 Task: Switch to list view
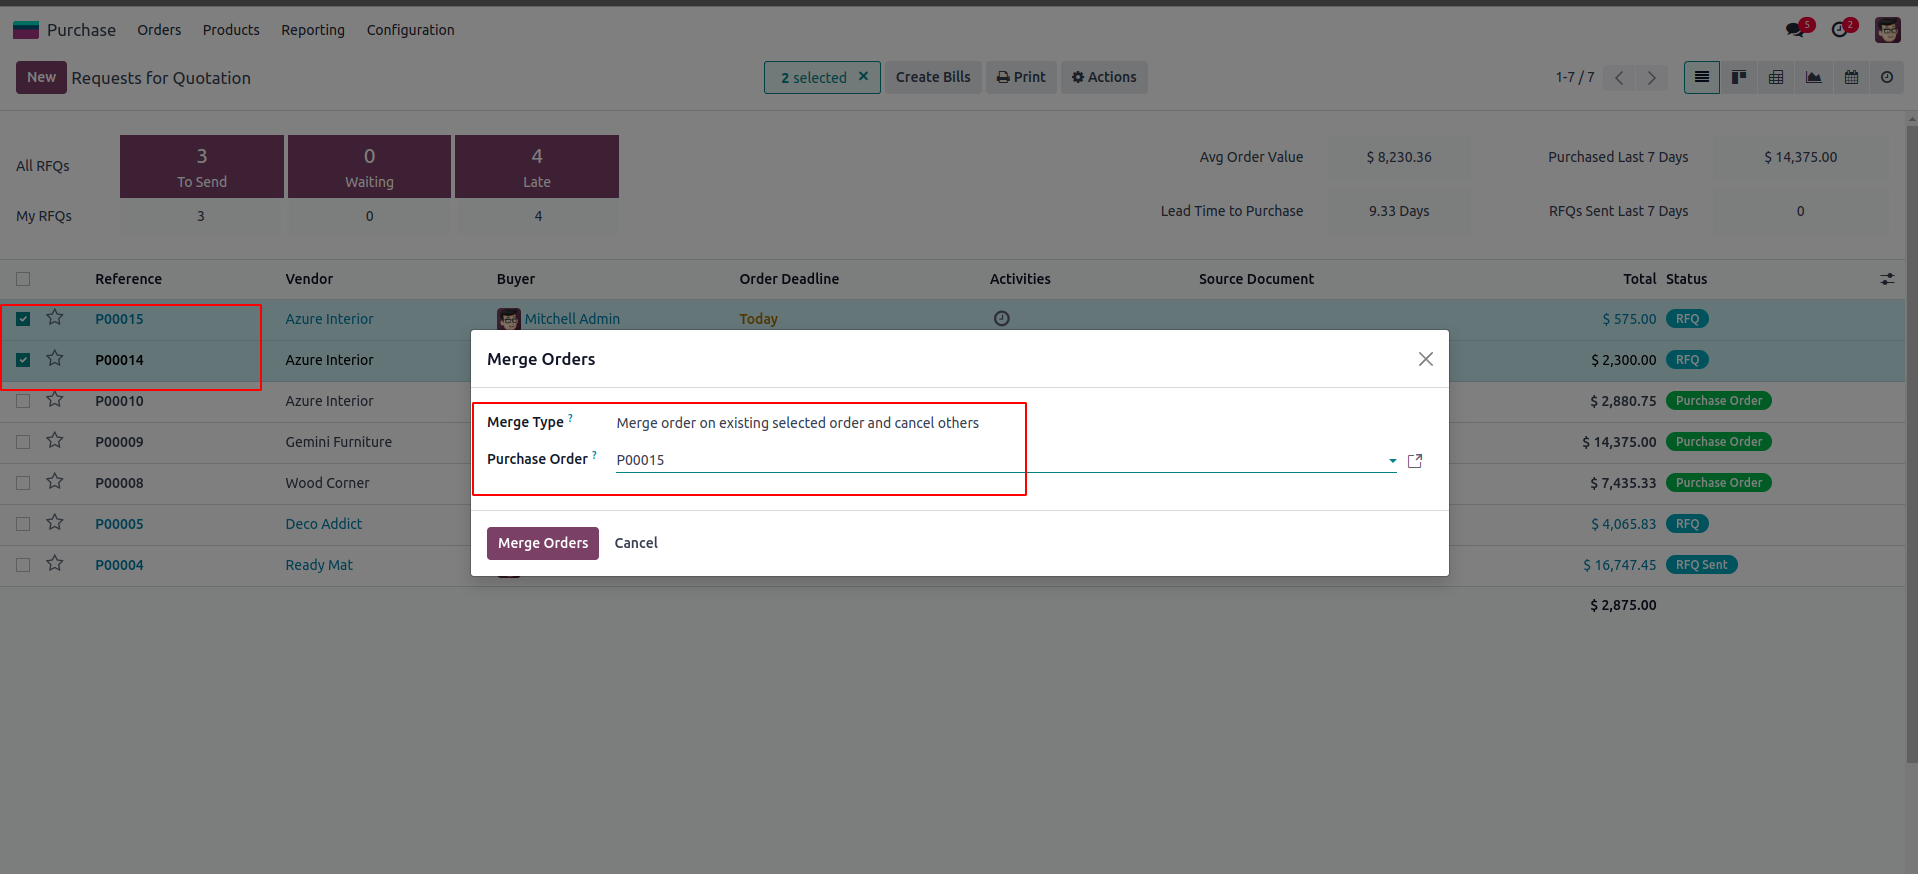tap(1701, 77)
